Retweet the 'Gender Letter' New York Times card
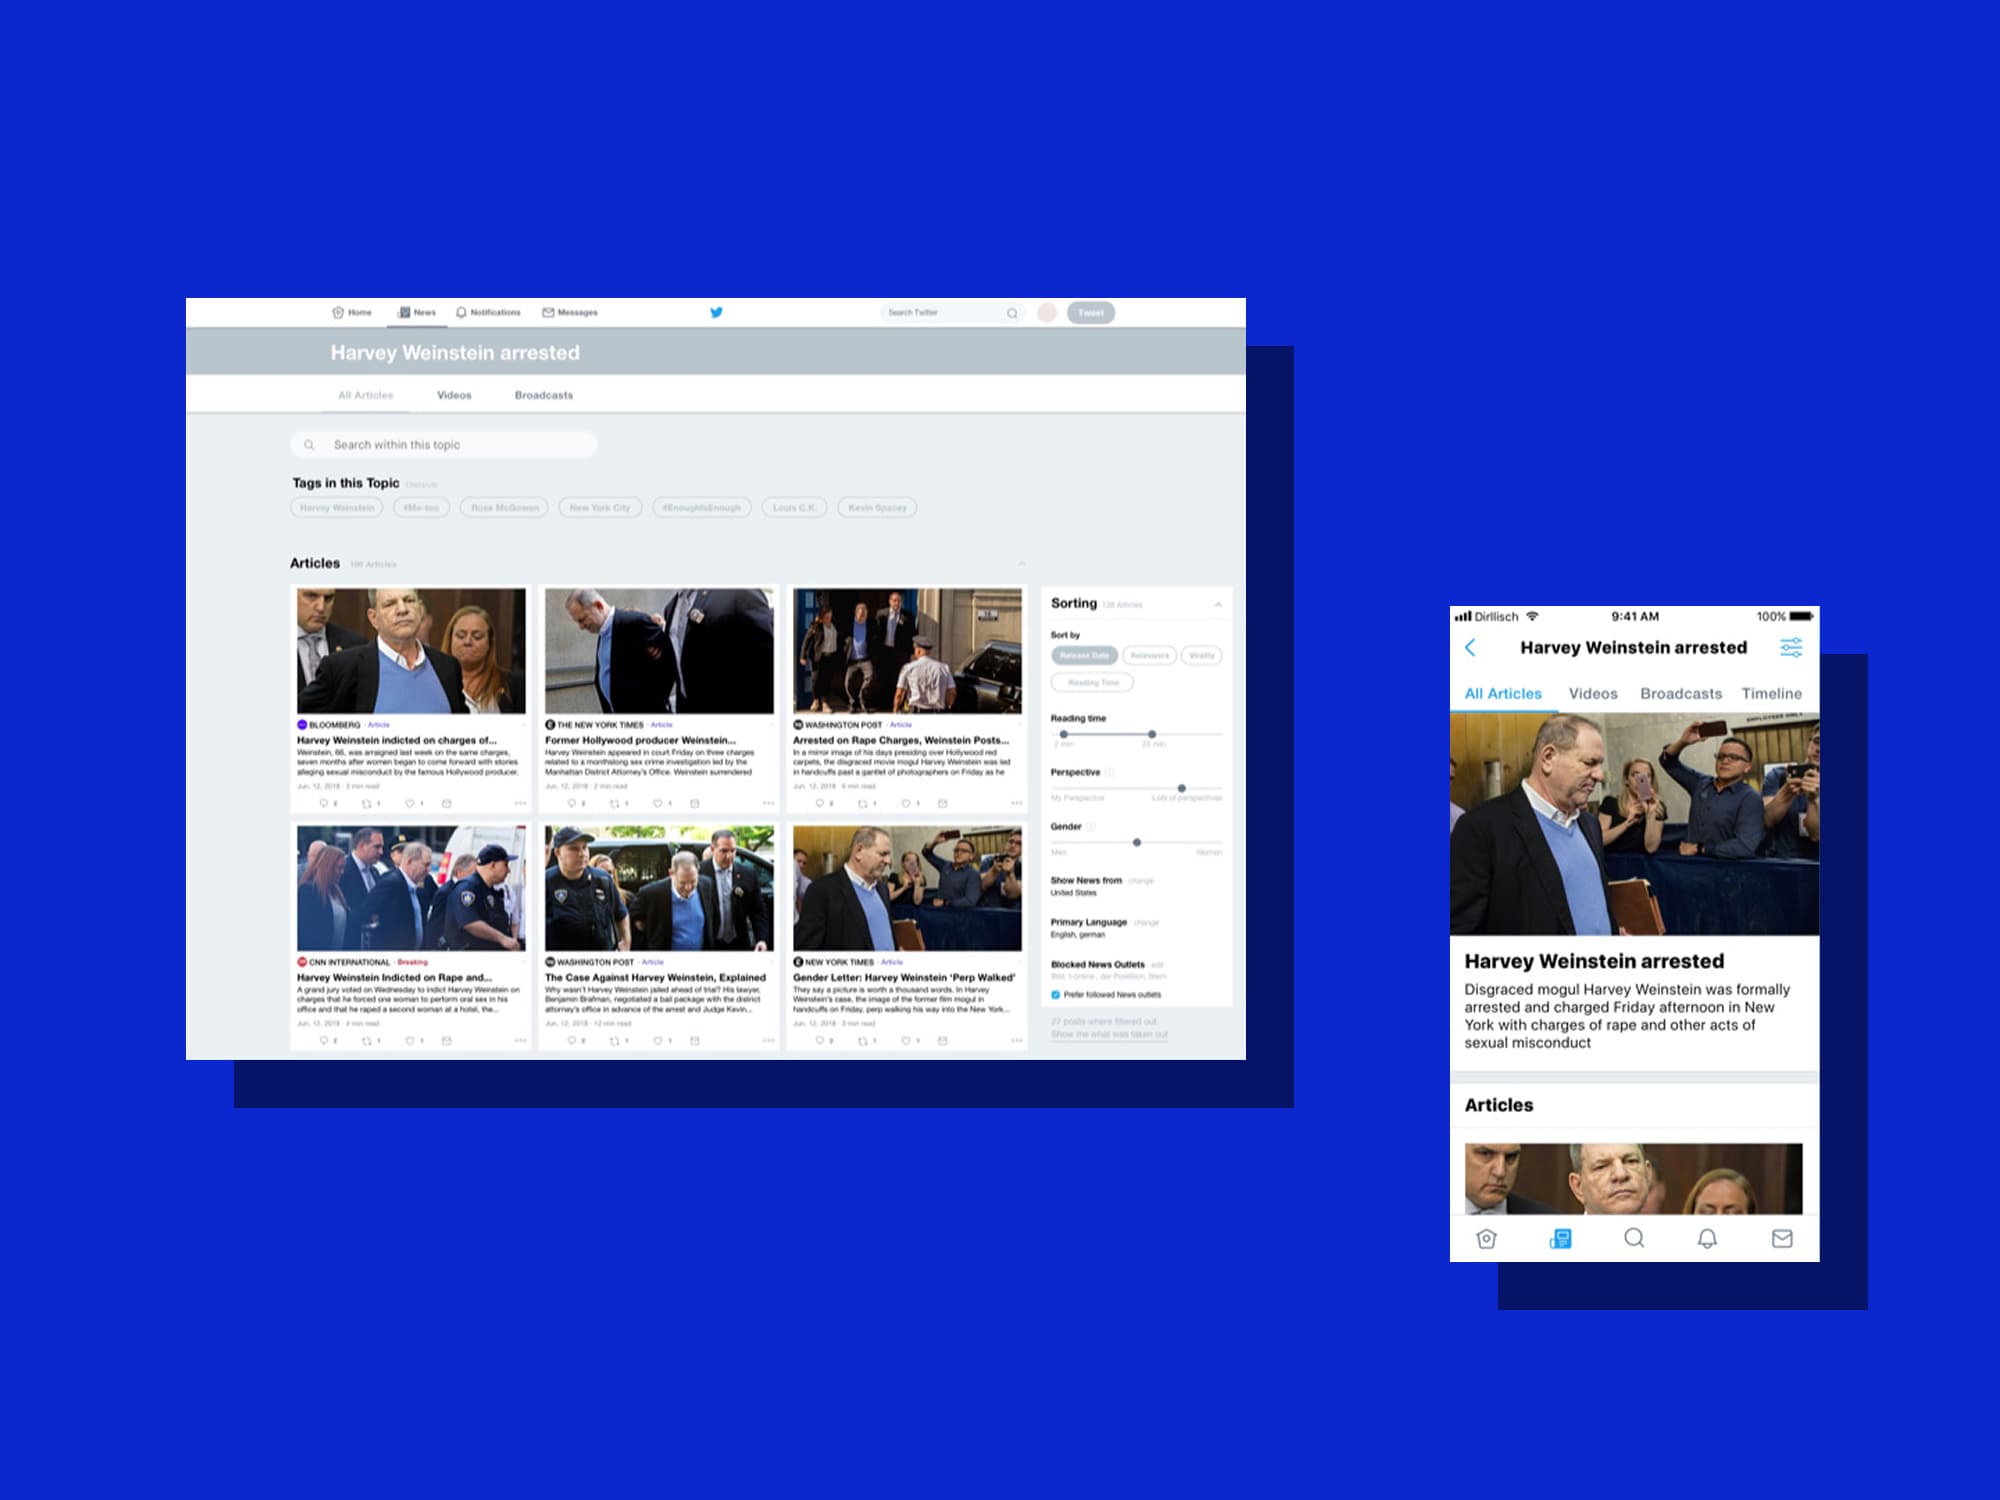This screenshot has height=1500, width=2000. tap(863, 1041)
